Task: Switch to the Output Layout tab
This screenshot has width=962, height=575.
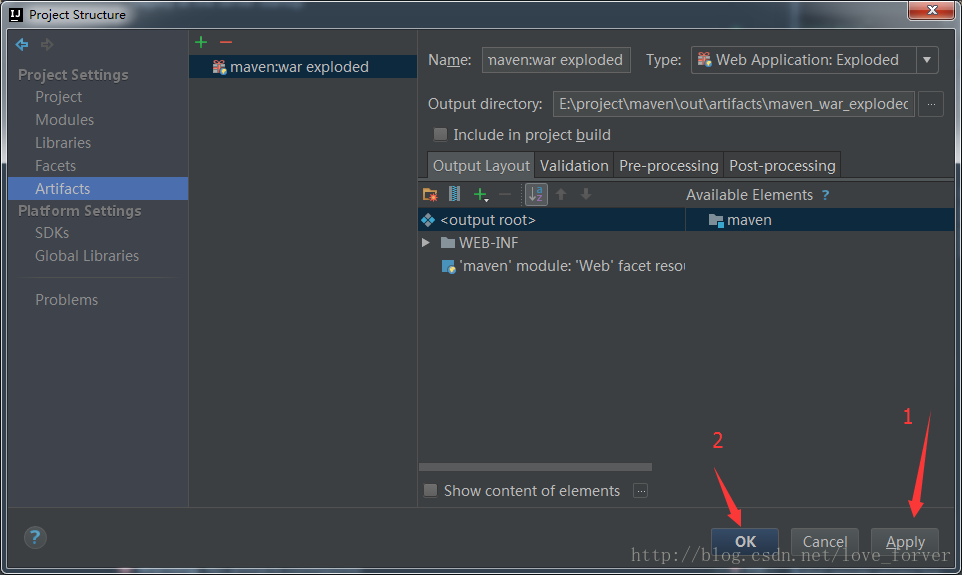Action: click(x=481, y=166)
